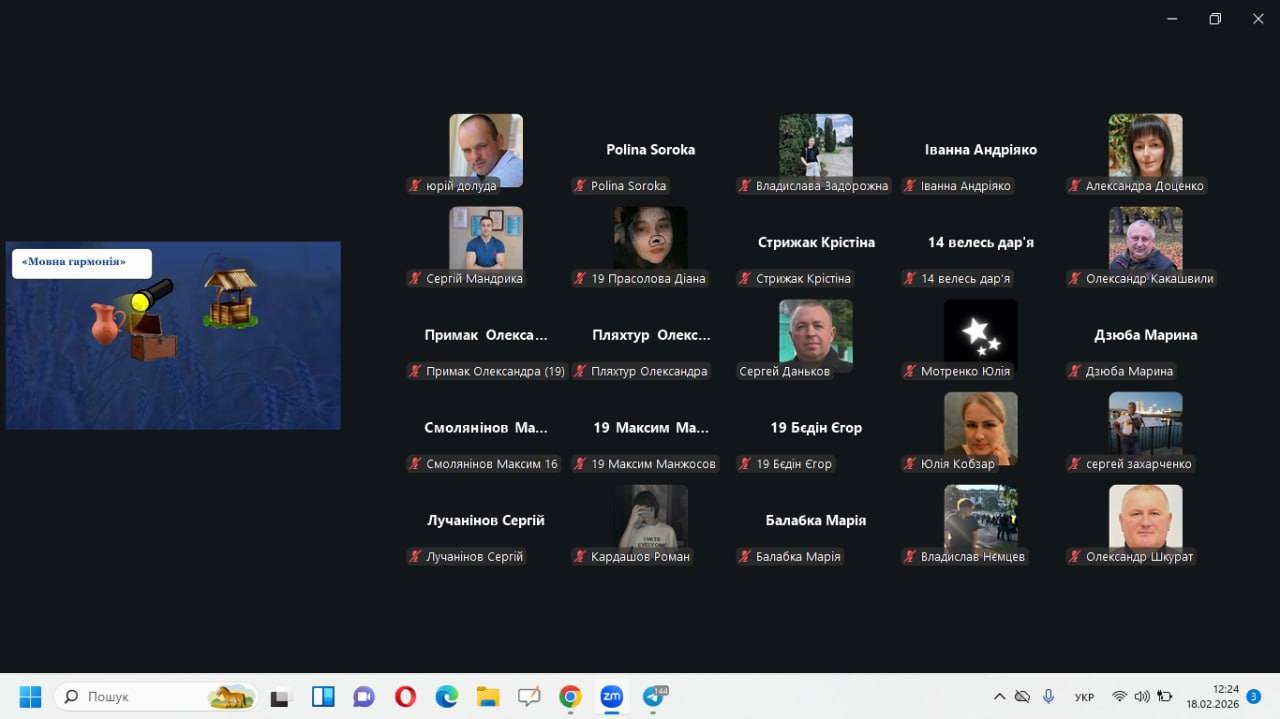Select the shared screen «Мовна гармонія» slide

[x=173, y=335]
